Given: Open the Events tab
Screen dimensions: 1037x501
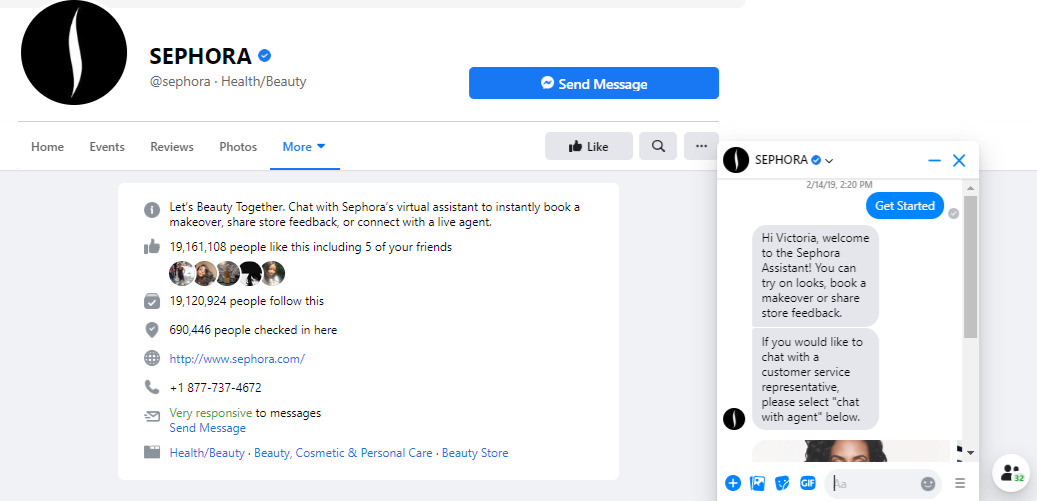Looking at the screenshot, I should pyautogui.click(x=107, y=147).
